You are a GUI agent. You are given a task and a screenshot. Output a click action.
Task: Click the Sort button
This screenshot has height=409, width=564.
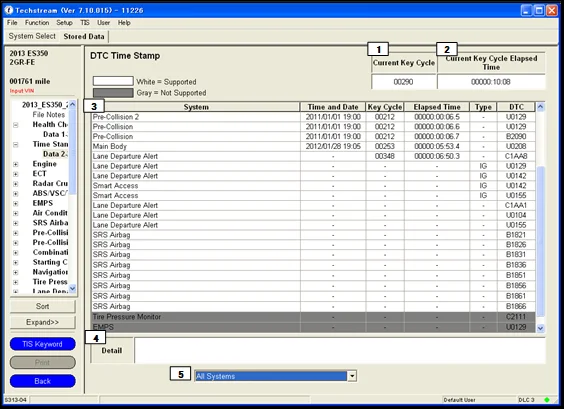click(x=42, y=306)
